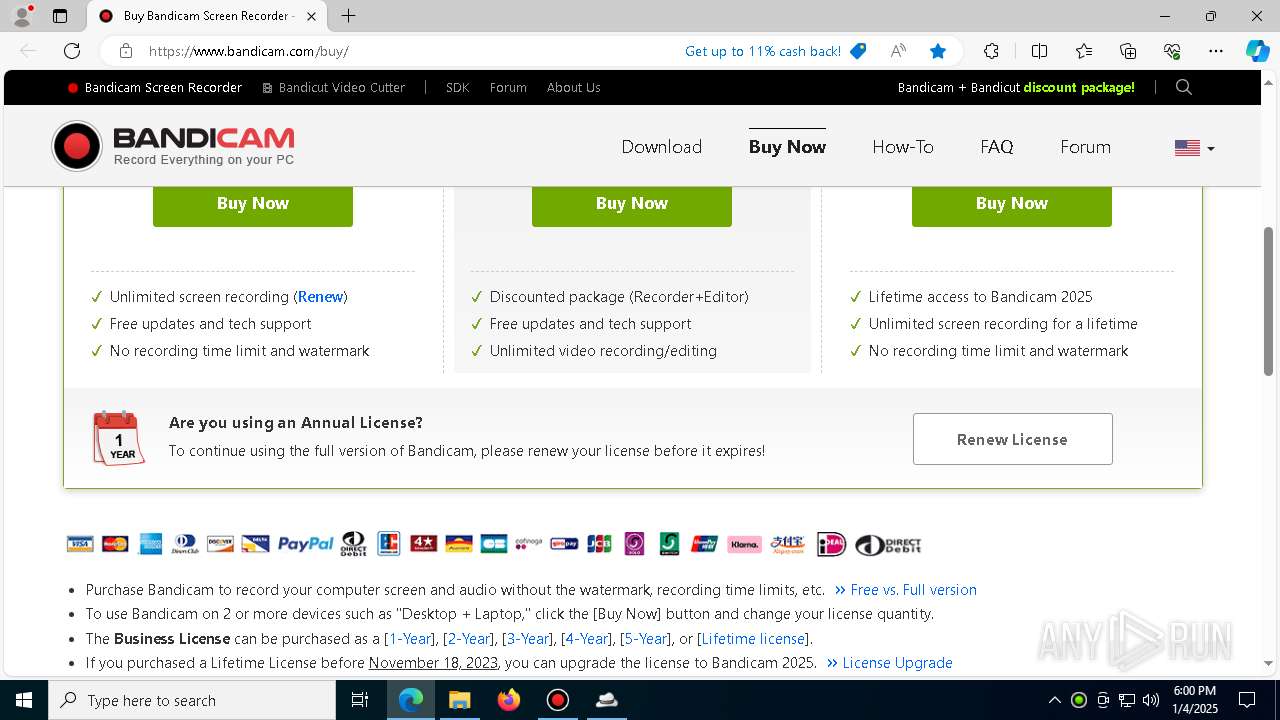
Task: Switch to Bandicut Video Cutter site
Action: tap(334, 87)
